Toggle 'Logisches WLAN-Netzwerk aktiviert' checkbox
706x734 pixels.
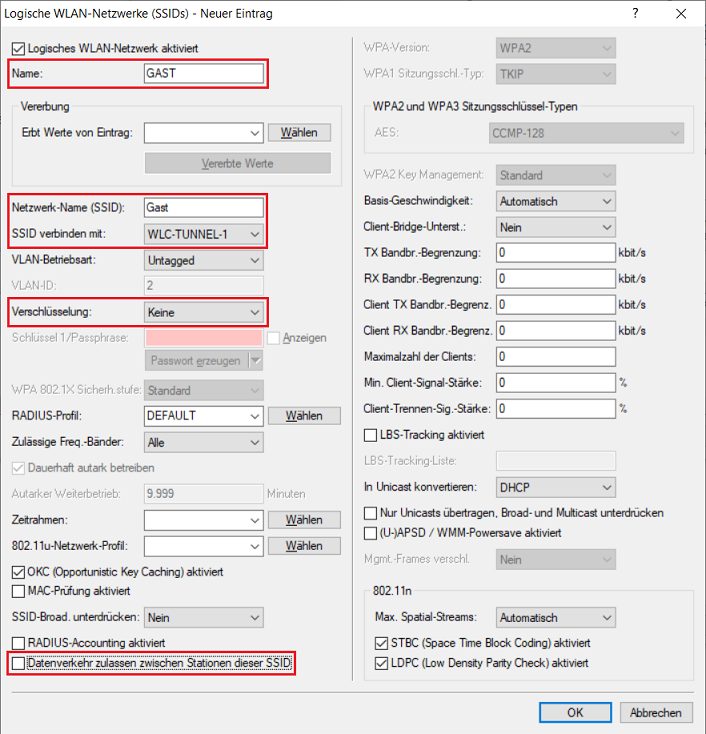[18, 49]
